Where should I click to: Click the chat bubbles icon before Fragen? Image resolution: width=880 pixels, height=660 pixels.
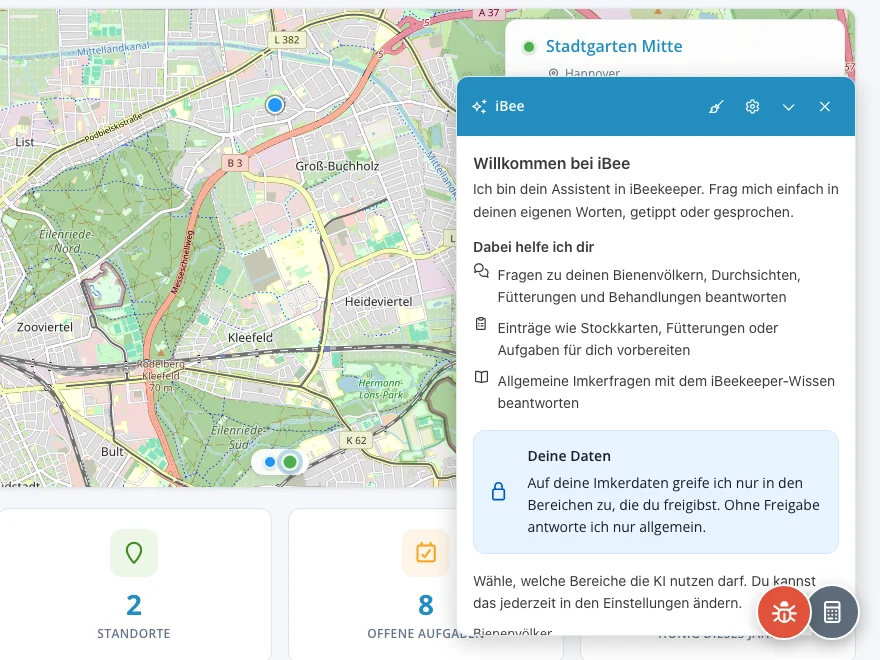481,272
